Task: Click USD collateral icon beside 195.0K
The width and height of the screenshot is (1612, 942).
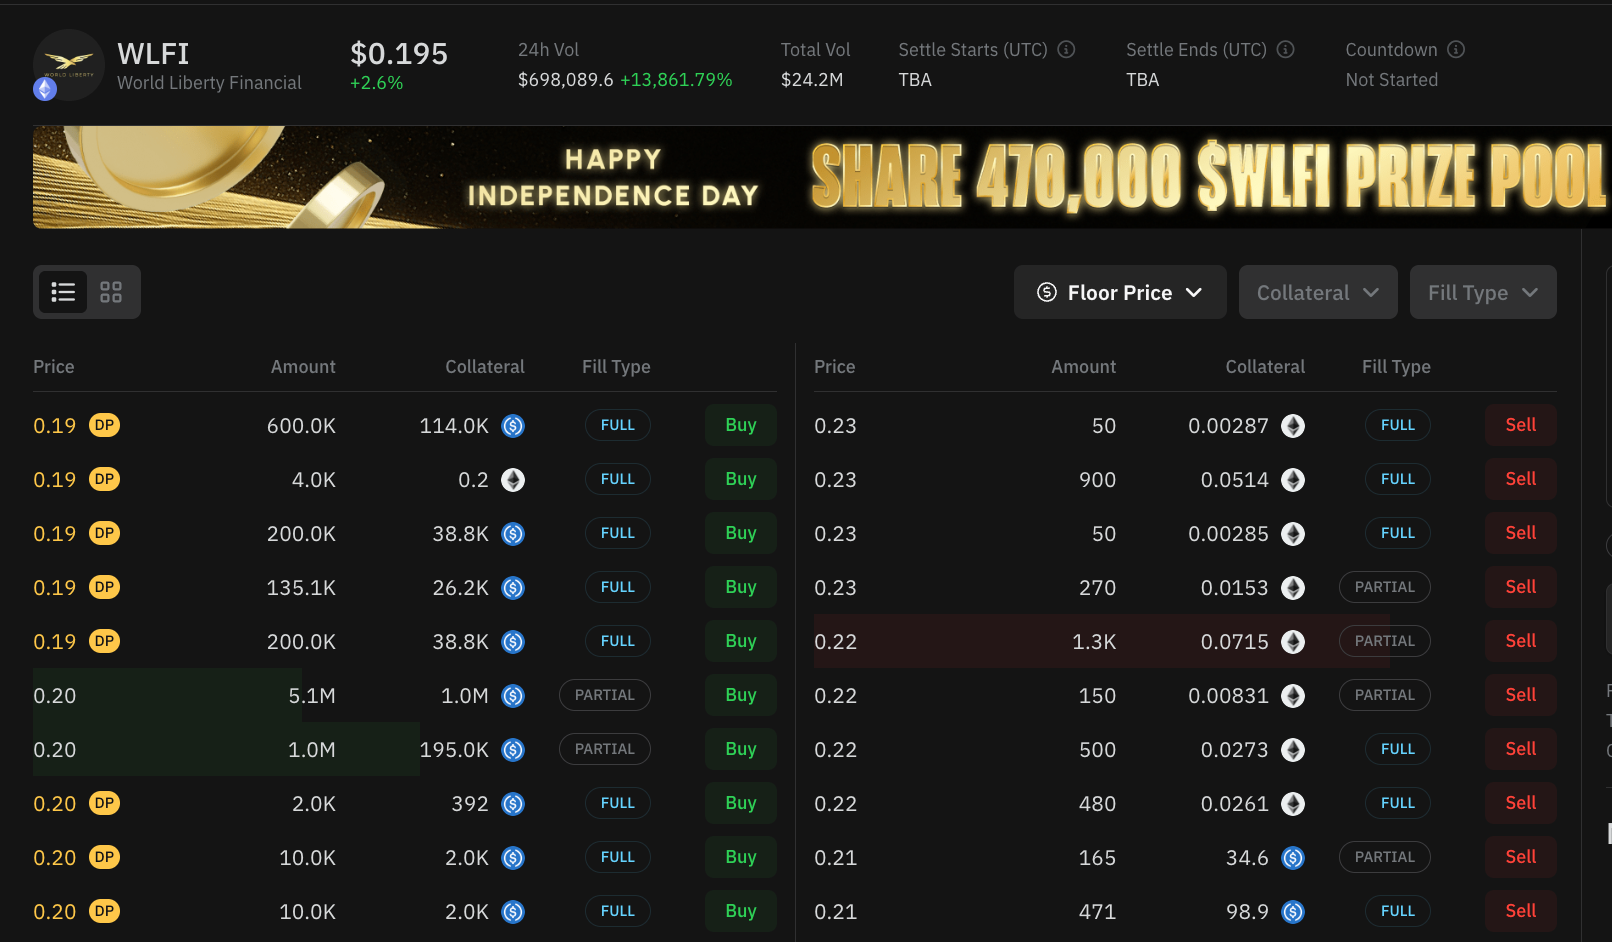Action: pos(513,750)
